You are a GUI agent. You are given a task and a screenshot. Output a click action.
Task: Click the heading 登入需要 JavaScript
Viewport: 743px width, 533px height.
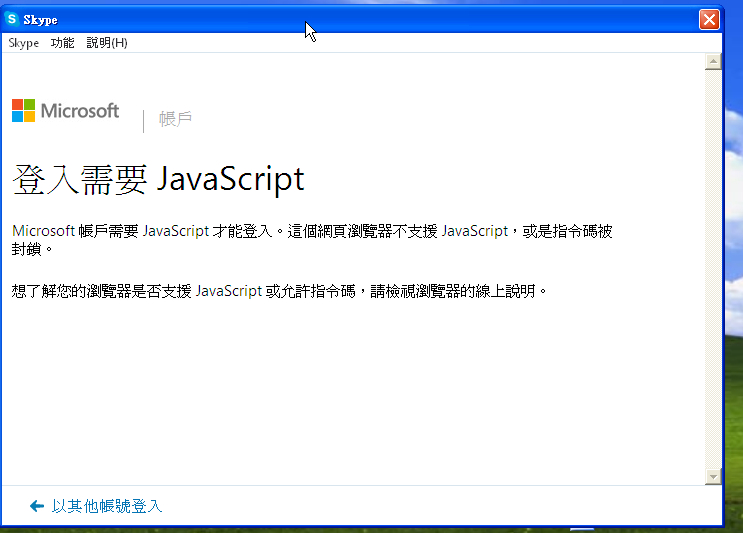[158, 180]
